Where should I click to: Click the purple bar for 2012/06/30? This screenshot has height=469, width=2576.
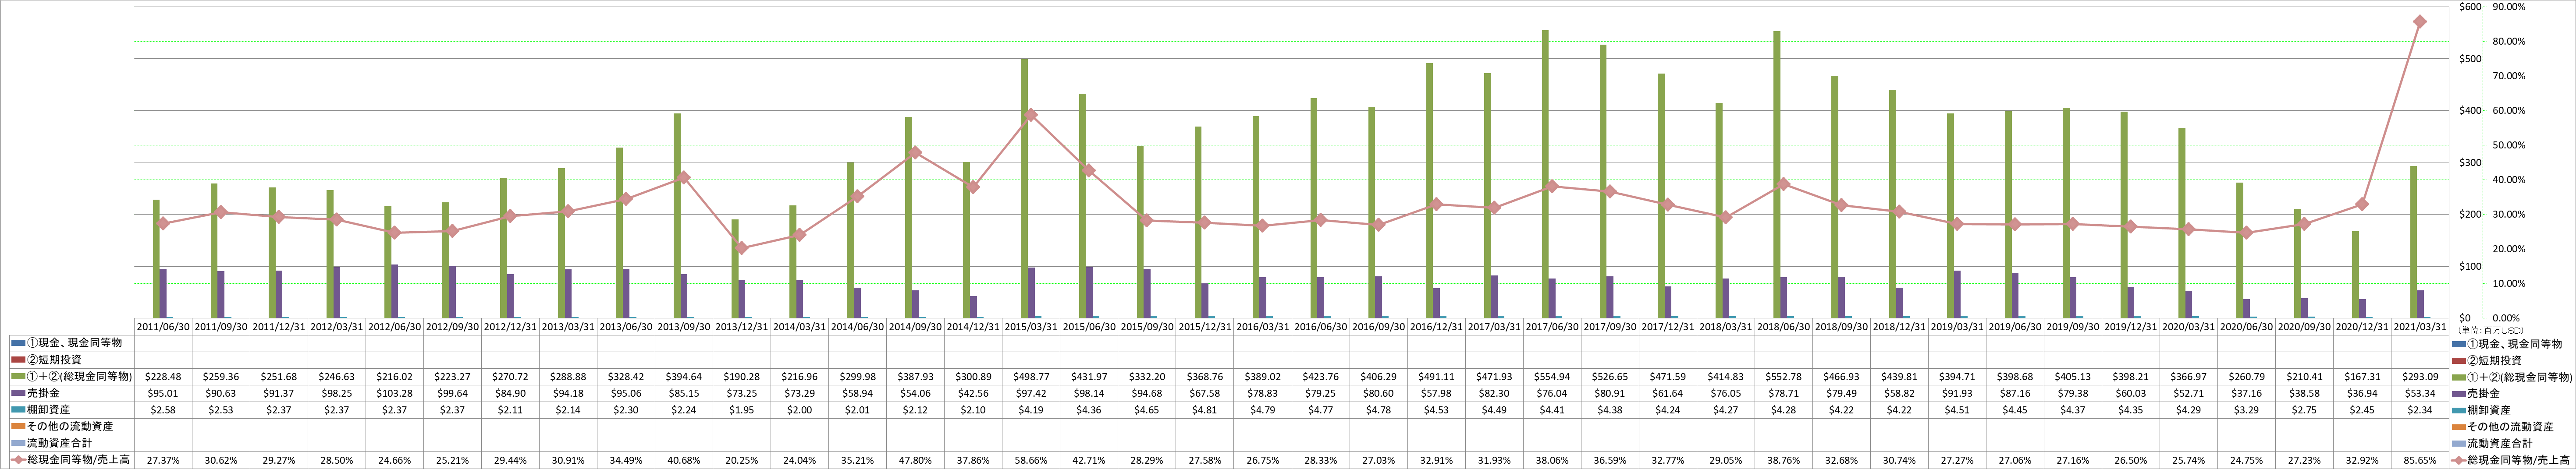pyautogui.click(x=395, y=291)
